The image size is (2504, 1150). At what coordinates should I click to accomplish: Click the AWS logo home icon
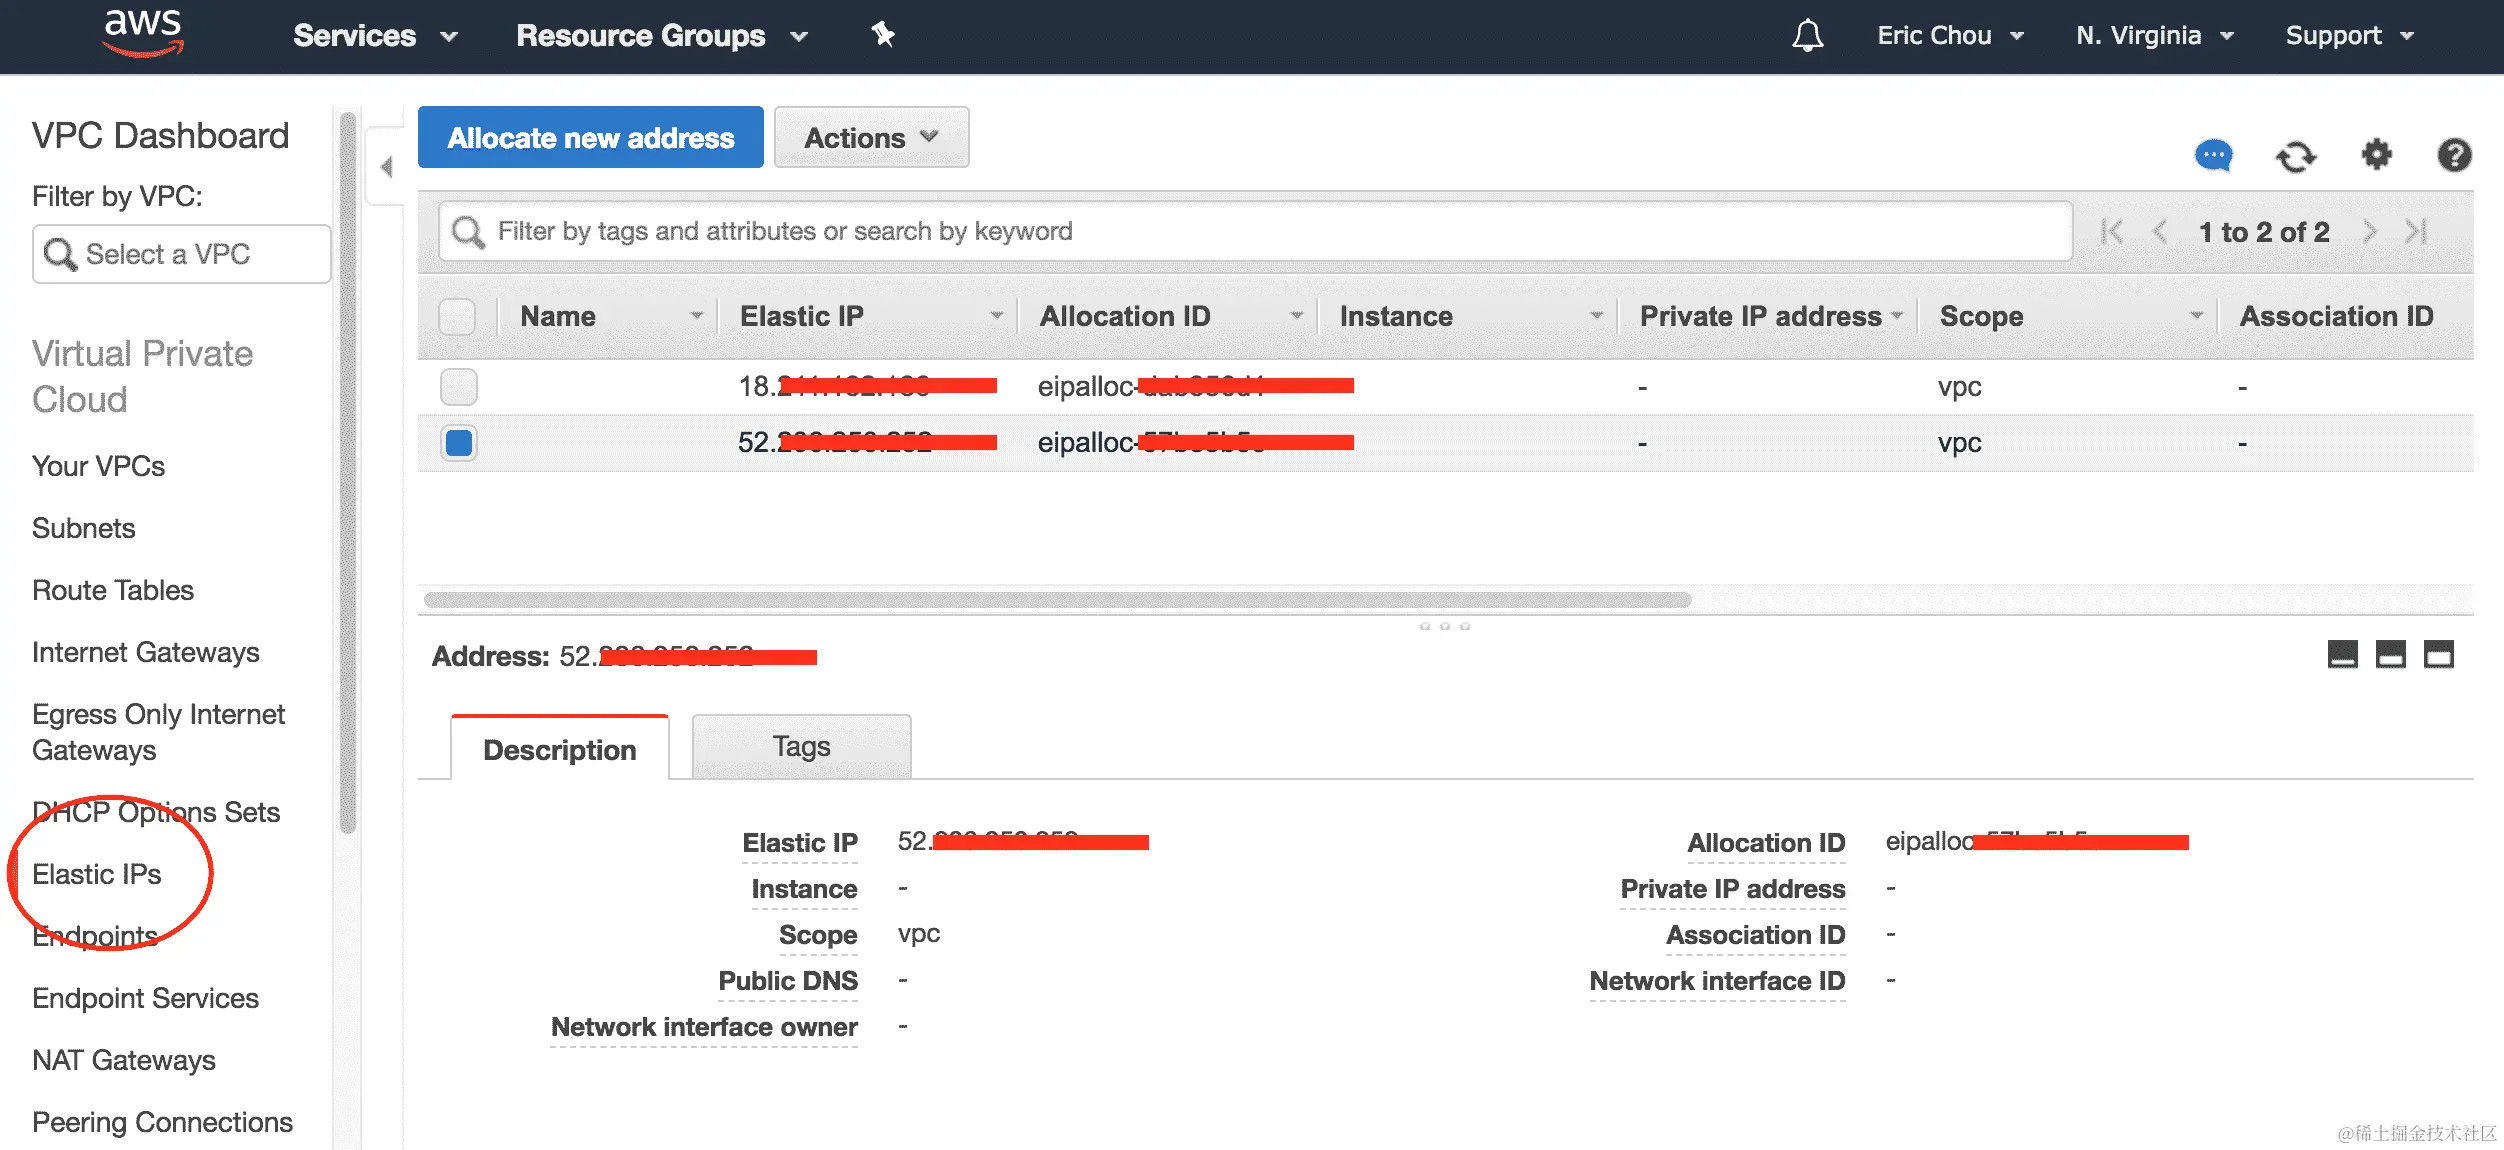pyautogui.click(x=143, y=32)
